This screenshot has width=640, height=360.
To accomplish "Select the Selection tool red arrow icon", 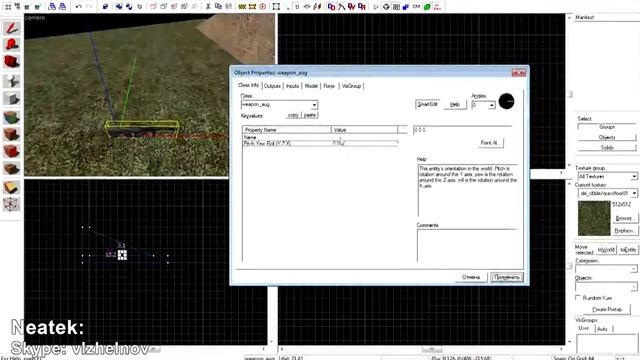I will pos(11,28).
